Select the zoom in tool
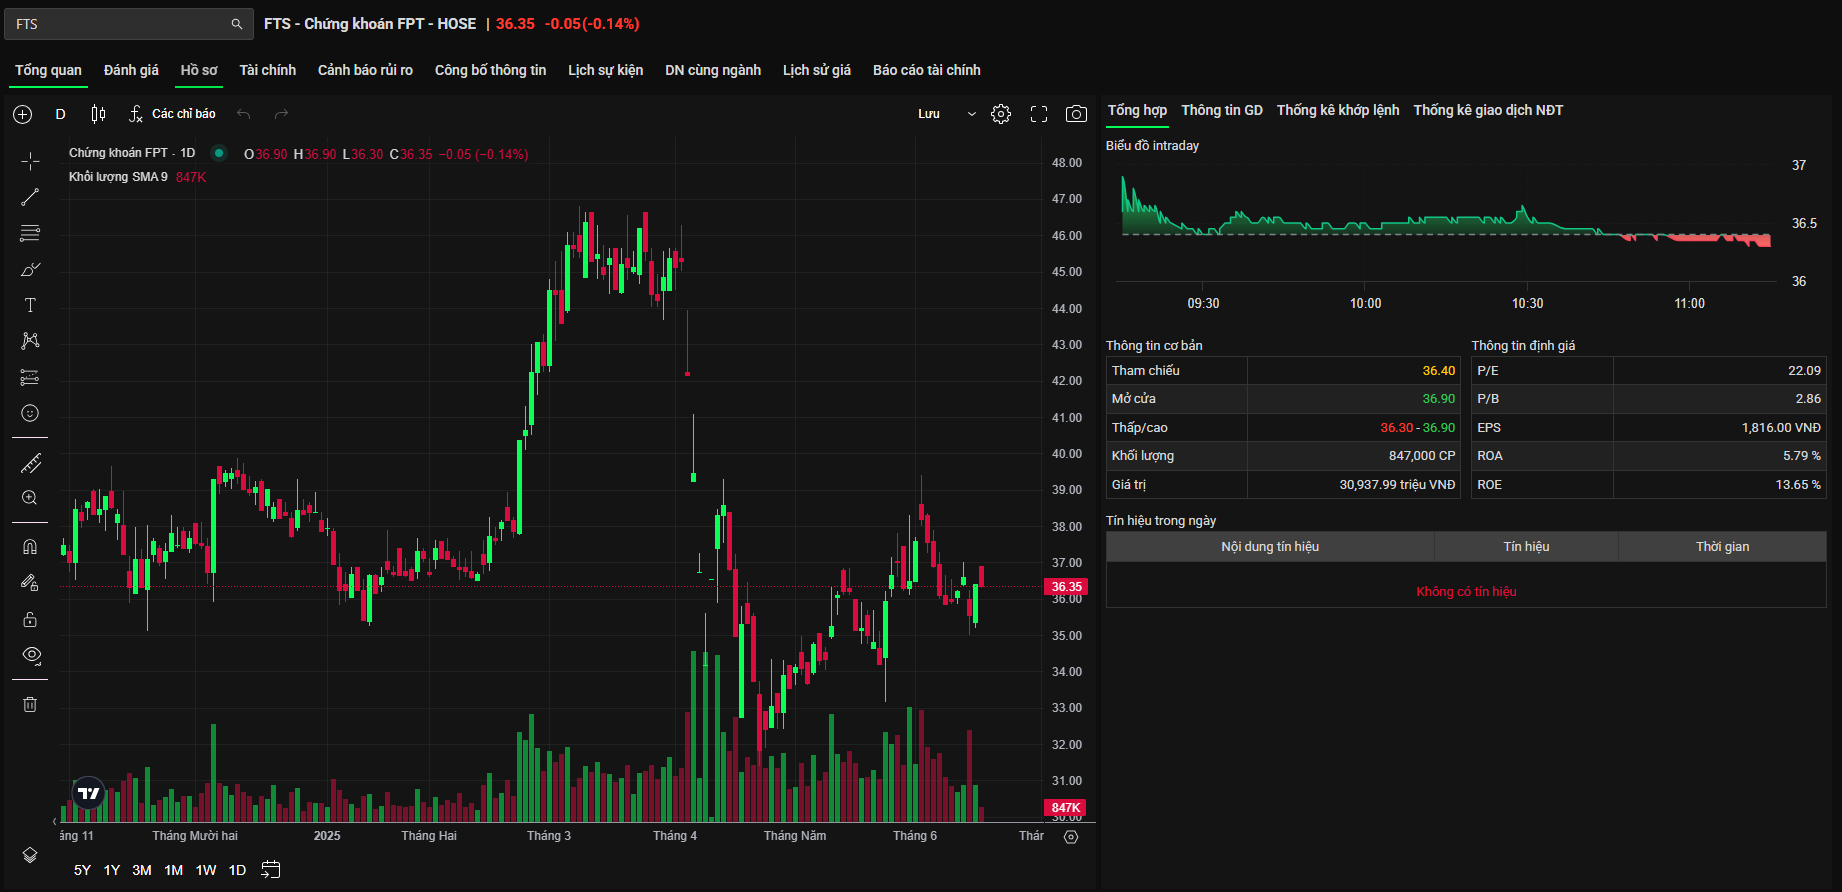The image size is (1842, 892). click(30, 498)
